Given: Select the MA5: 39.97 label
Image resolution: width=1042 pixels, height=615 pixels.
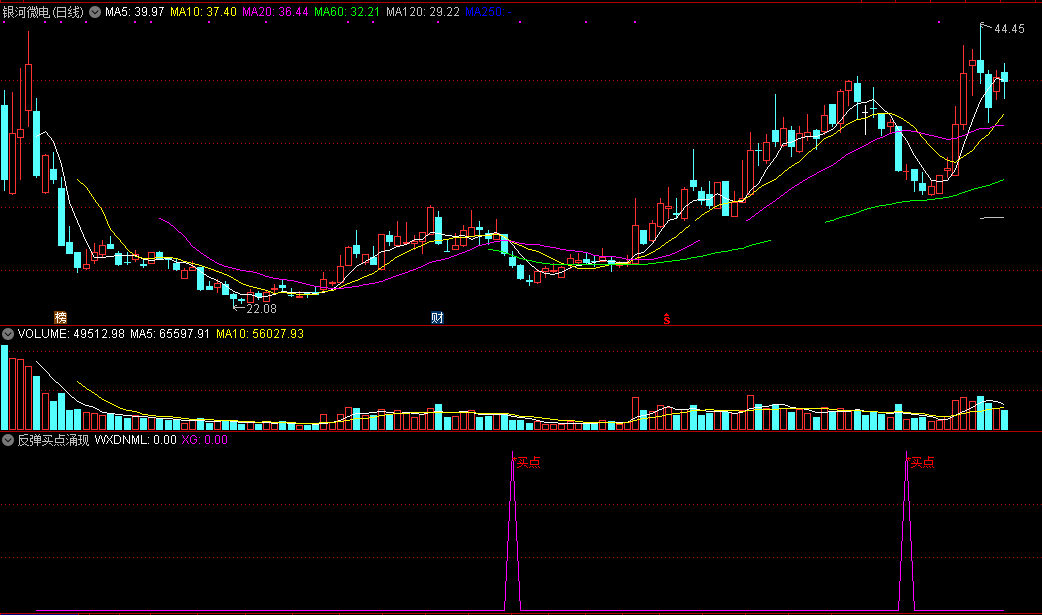Looking at the screenshot, I should 134,12.
